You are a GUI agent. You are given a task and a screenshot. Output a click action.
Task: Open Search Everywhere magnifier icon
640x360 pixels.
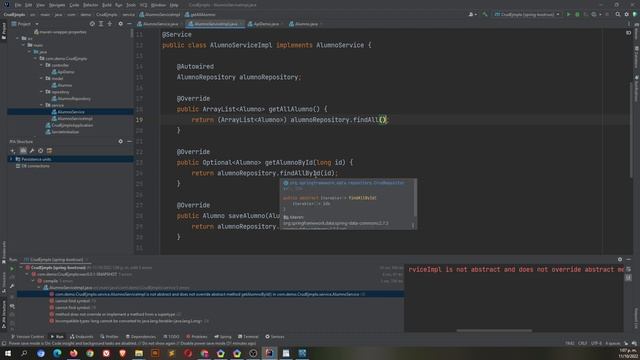(x=618, y=14)
